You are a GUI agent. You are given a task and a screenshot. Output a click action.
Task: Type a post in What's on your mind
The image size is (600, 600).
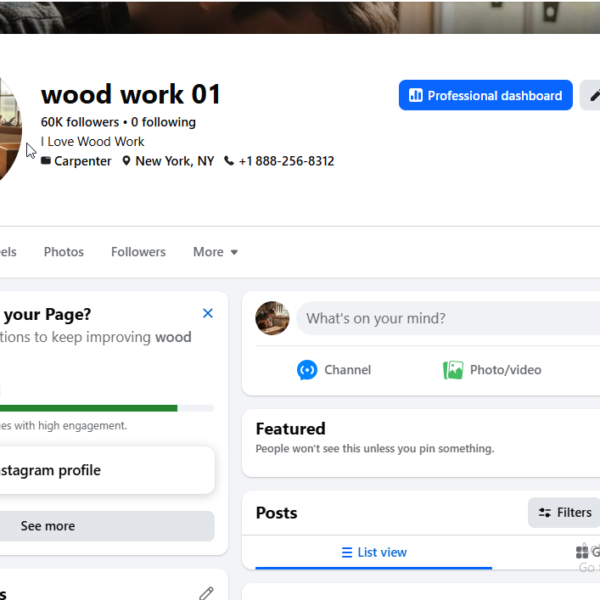[x=448, y=318]
